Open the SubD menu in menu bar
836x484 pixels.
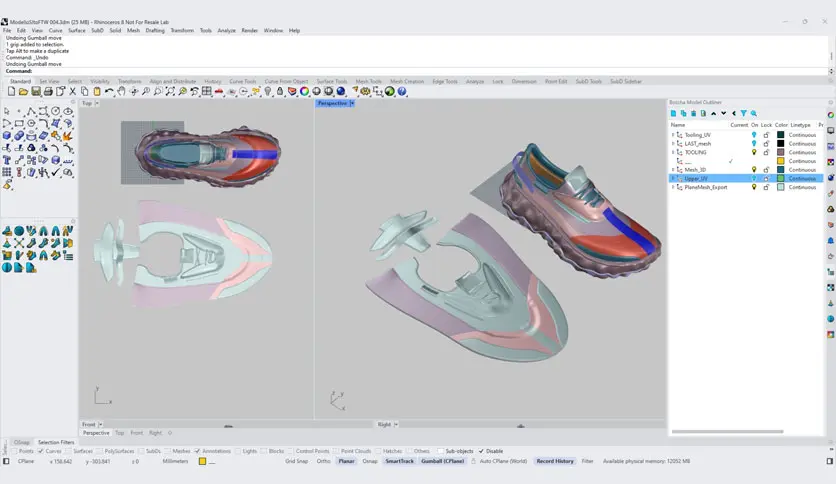(97, 30)
